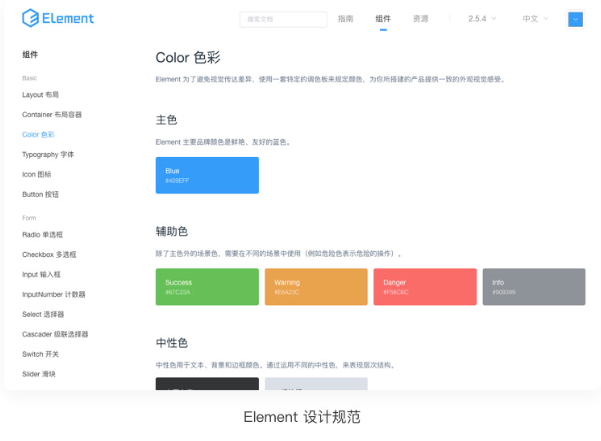Click the 辅助色 section heading

pos(172,231)
